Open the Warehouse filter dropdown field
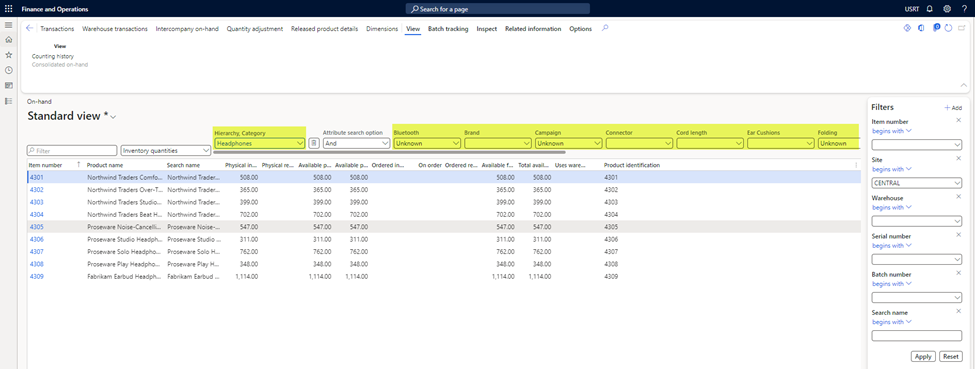The height and width of the screenshot is (369, 975). (x=917, y=221)
